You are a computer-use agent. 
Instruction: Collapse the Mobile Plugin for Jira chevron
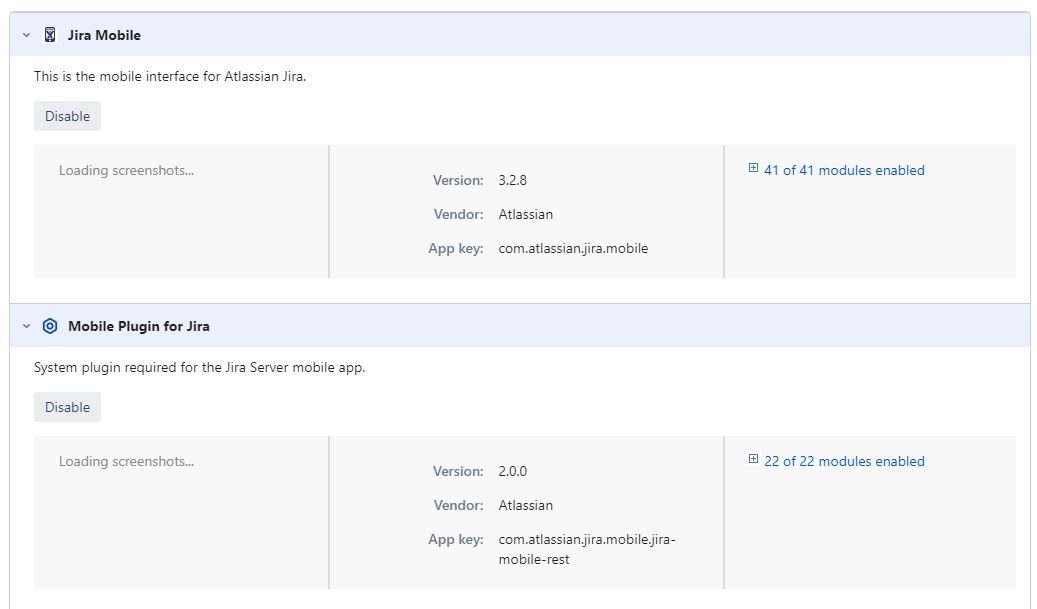click(x=26, y=326)
